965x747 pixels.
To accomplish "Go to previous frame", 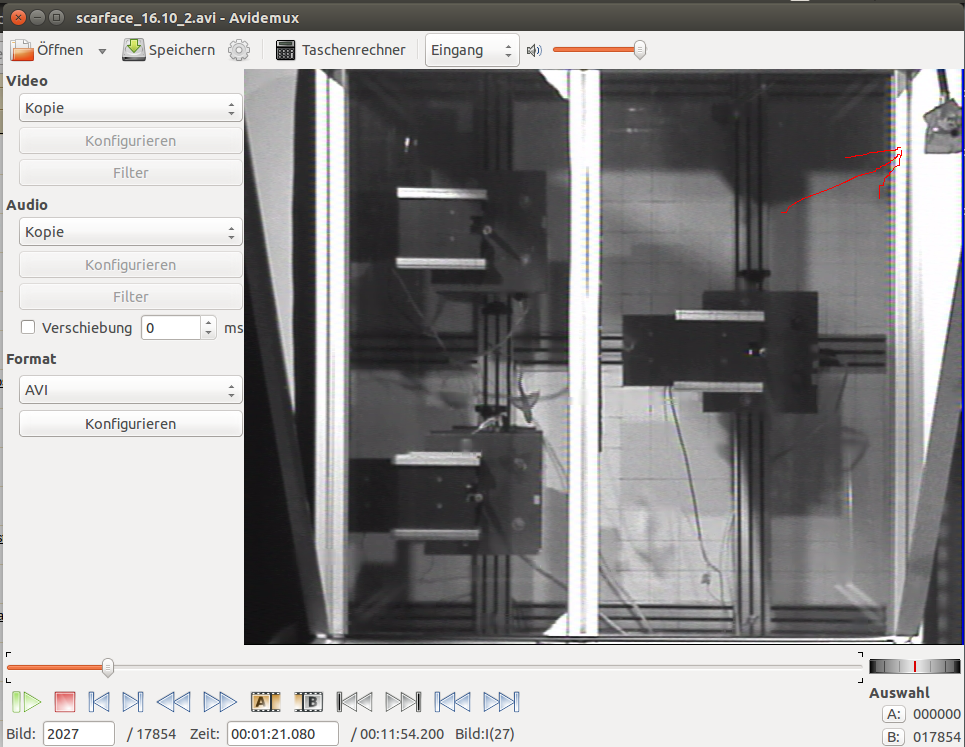I will pyautogui.click(x=98, y=702).
